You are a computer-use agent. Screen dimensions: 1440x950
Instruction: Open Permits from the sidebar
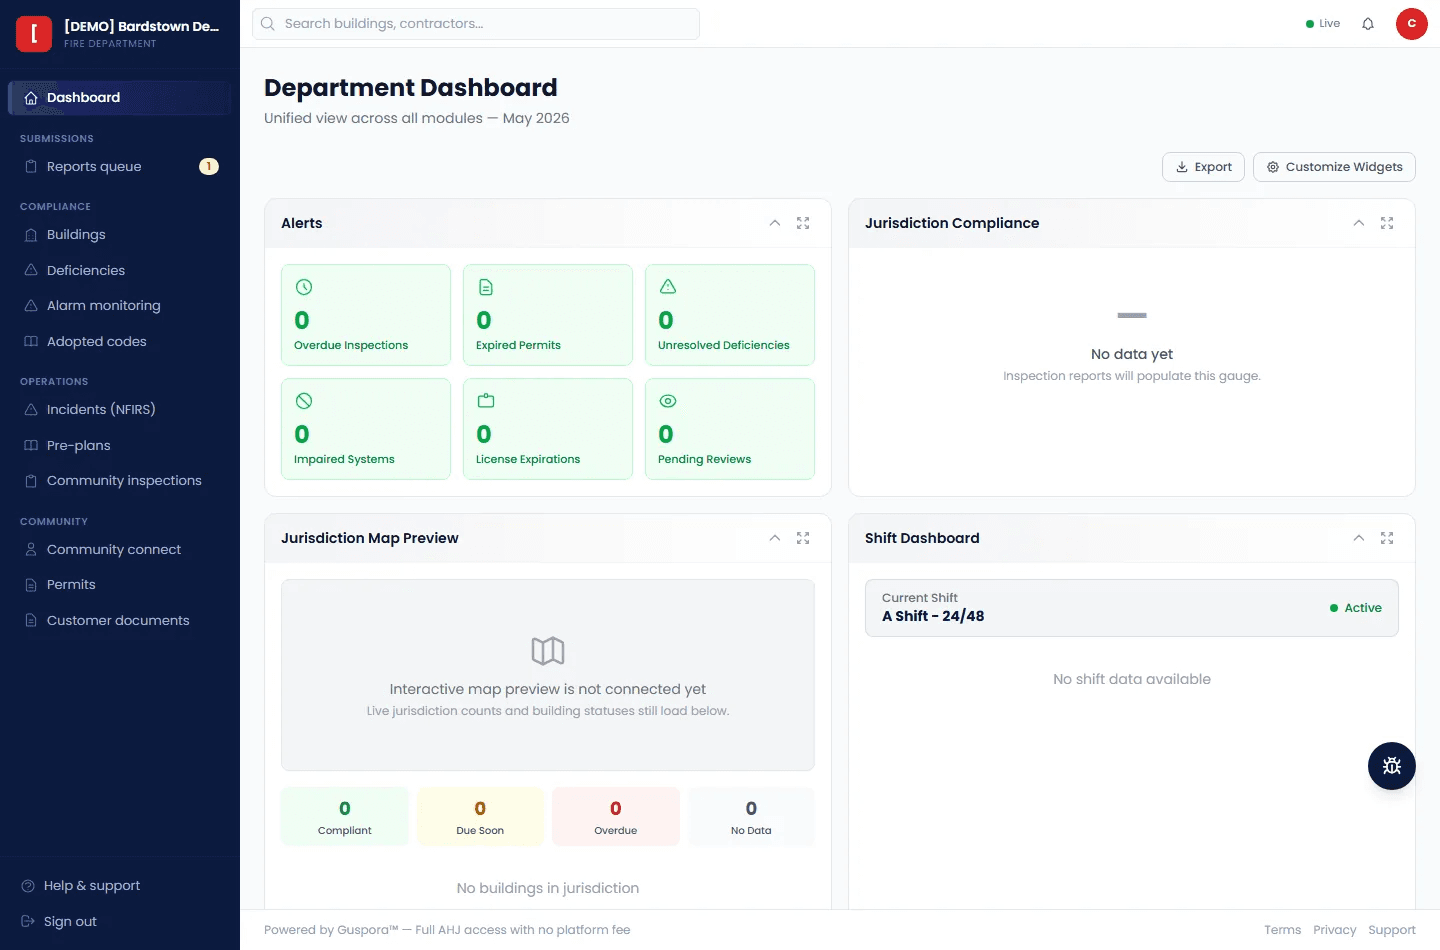pos(119,585)
